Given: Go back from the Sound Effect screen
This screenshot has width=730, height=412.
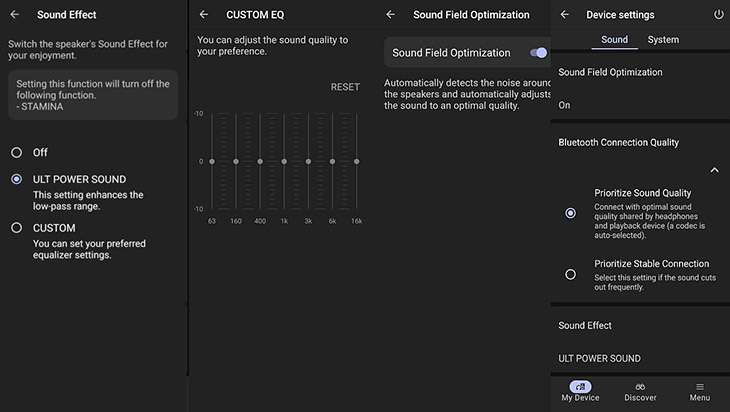Looking at the screenshot, I should click(x=15, y=14).
